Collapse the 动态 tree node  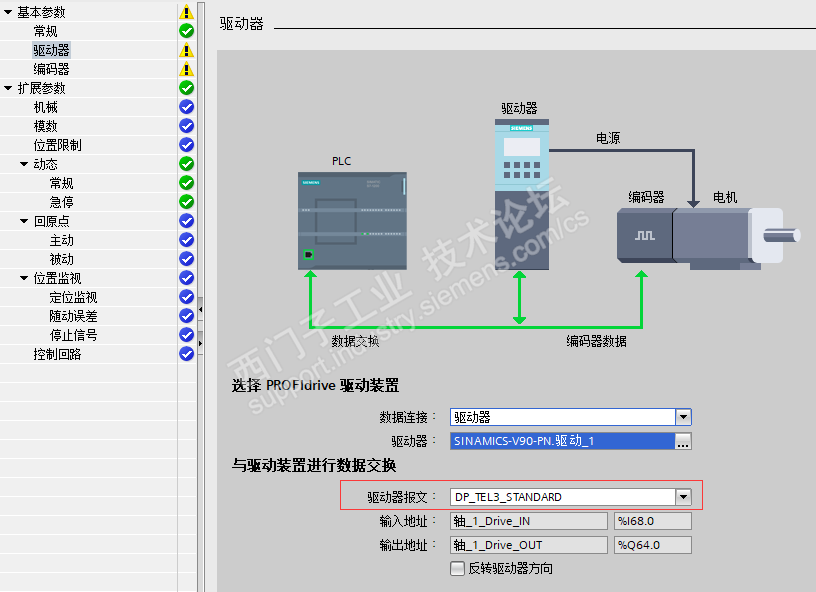point(24,164)
